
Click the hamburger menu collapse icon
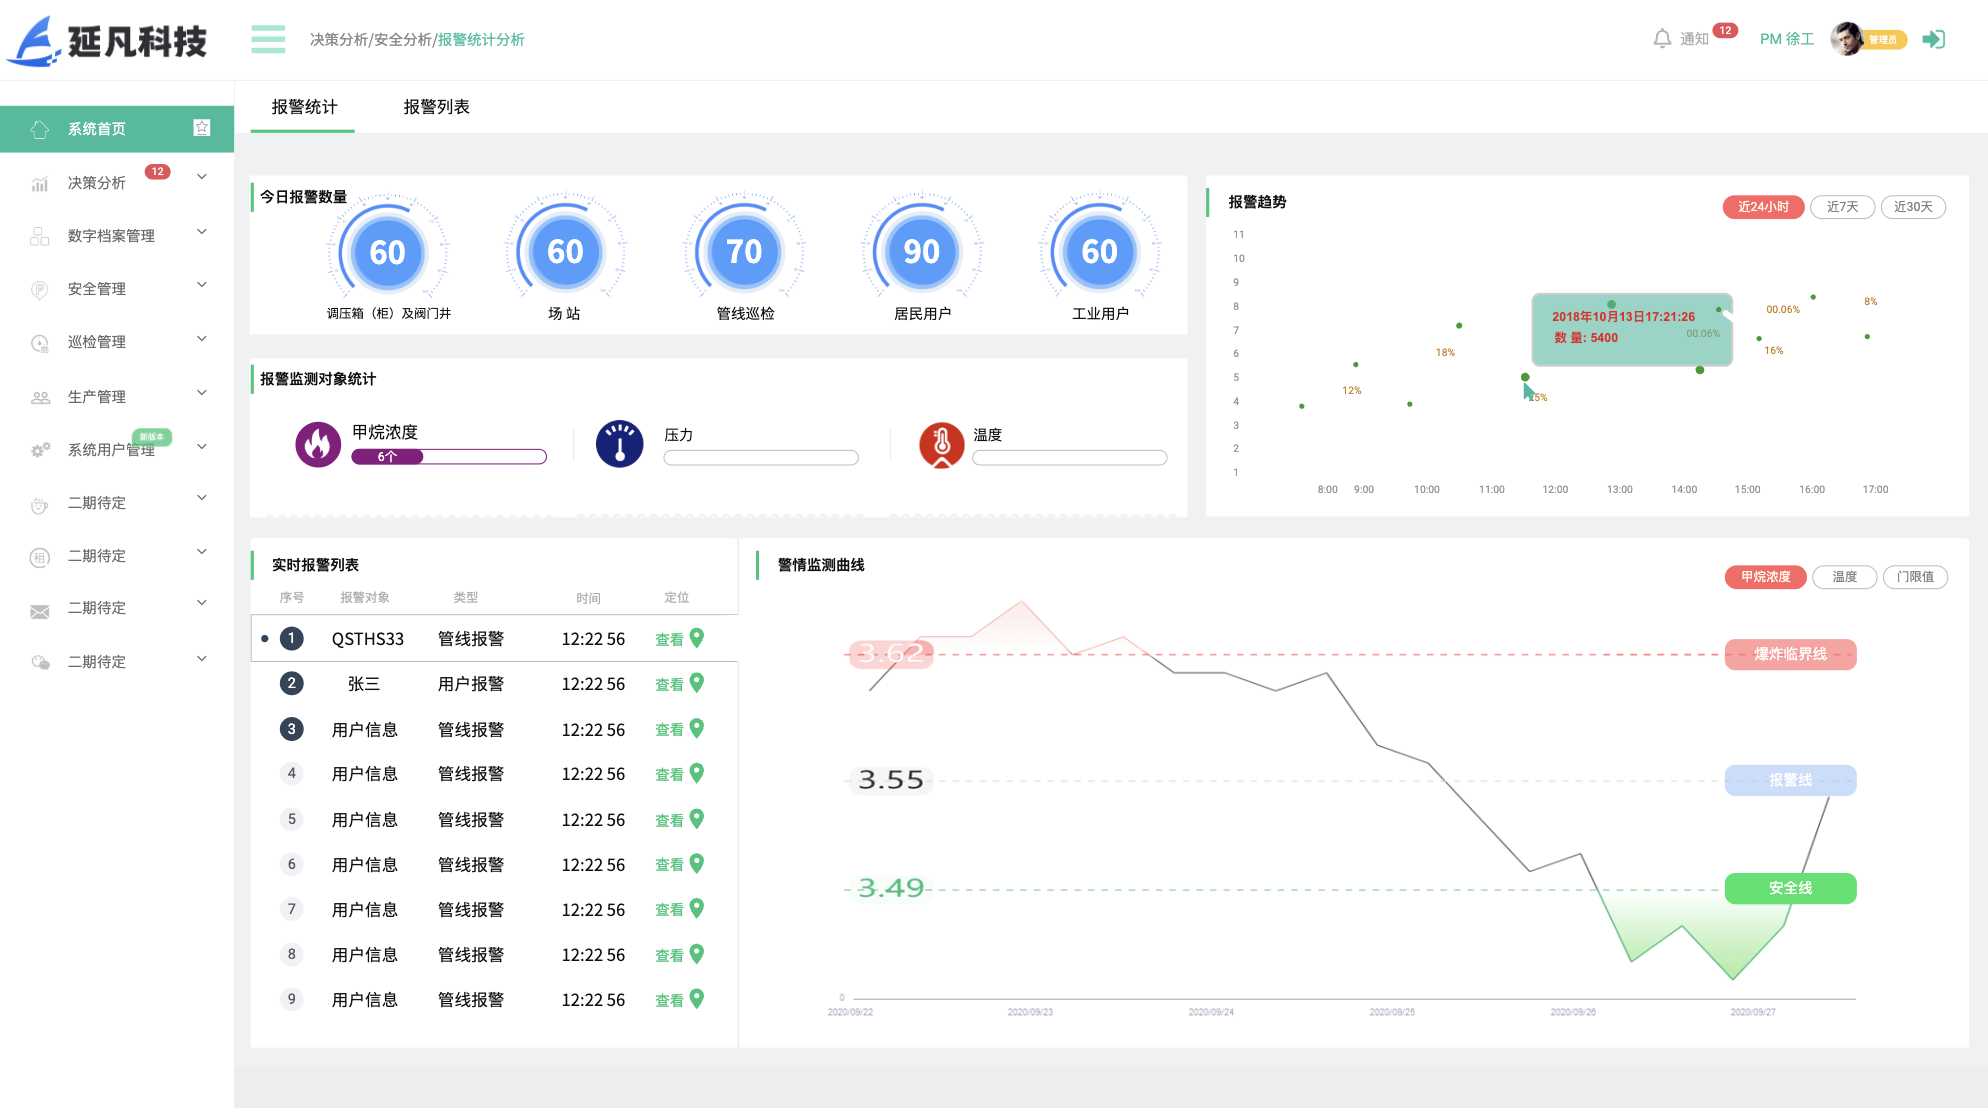pyautogui.click(x=268, y=39)
